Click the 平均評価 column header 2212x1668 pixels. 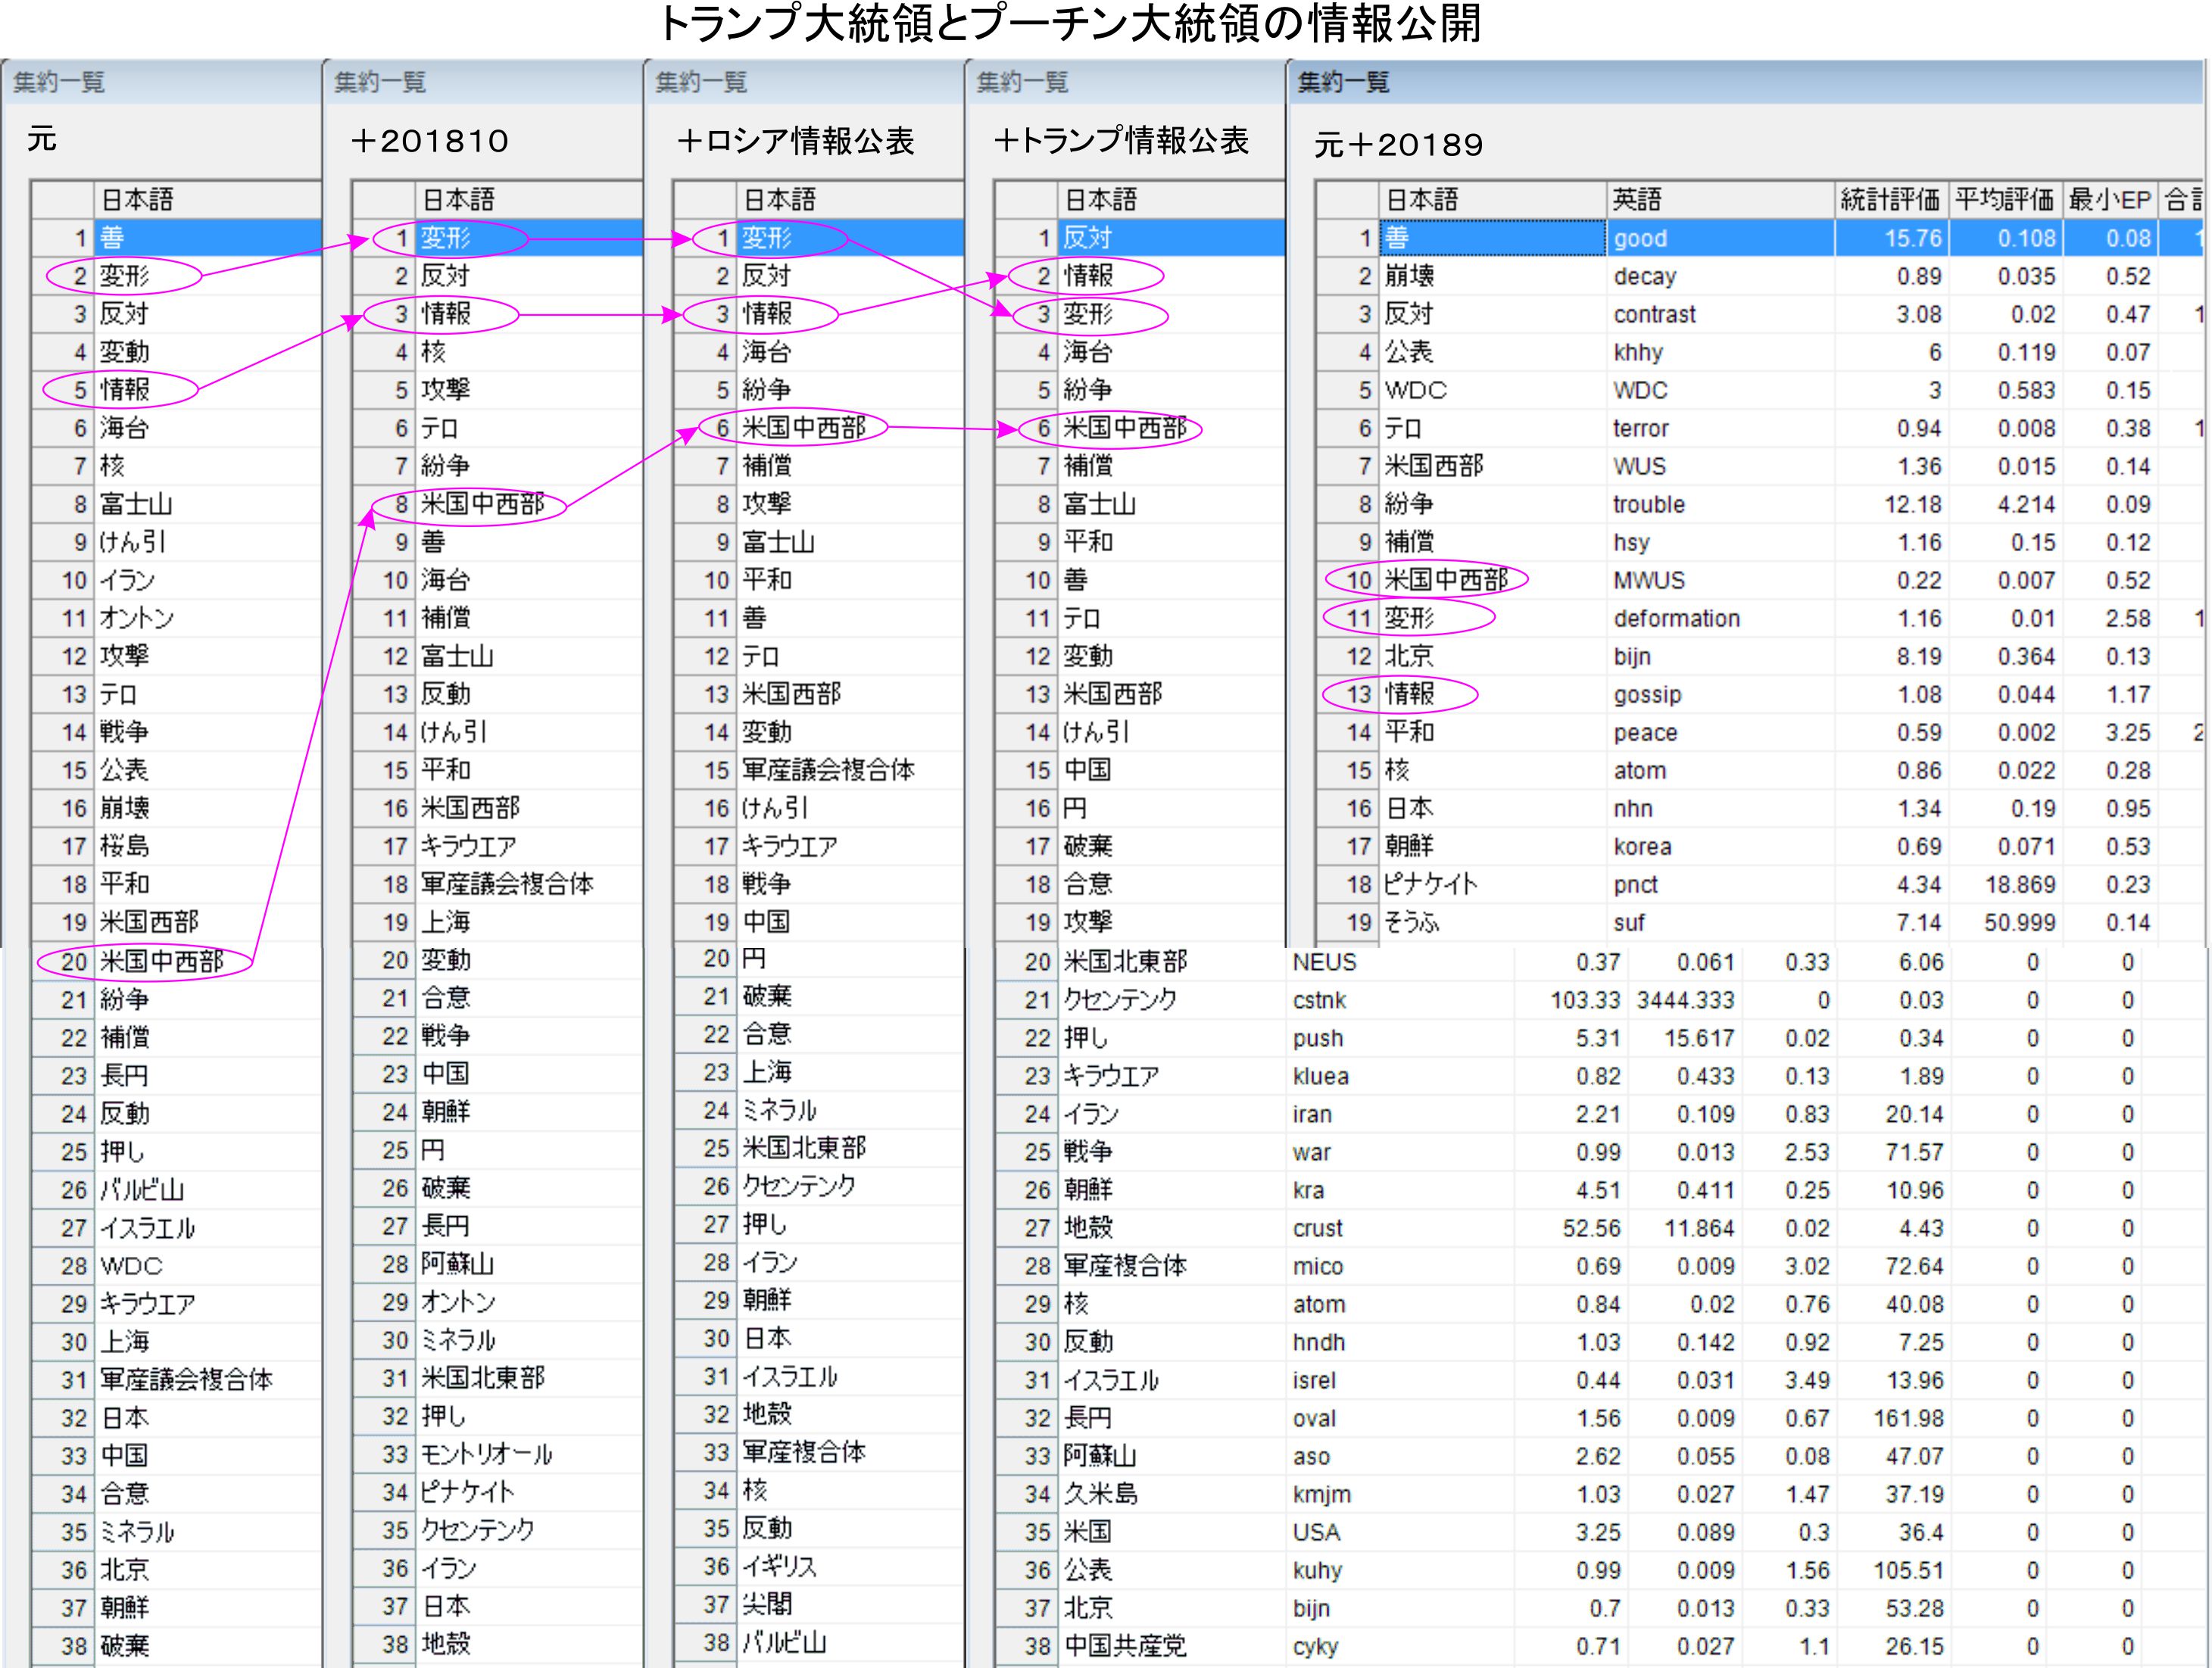pyautogui.click(x=2004, y=200)
